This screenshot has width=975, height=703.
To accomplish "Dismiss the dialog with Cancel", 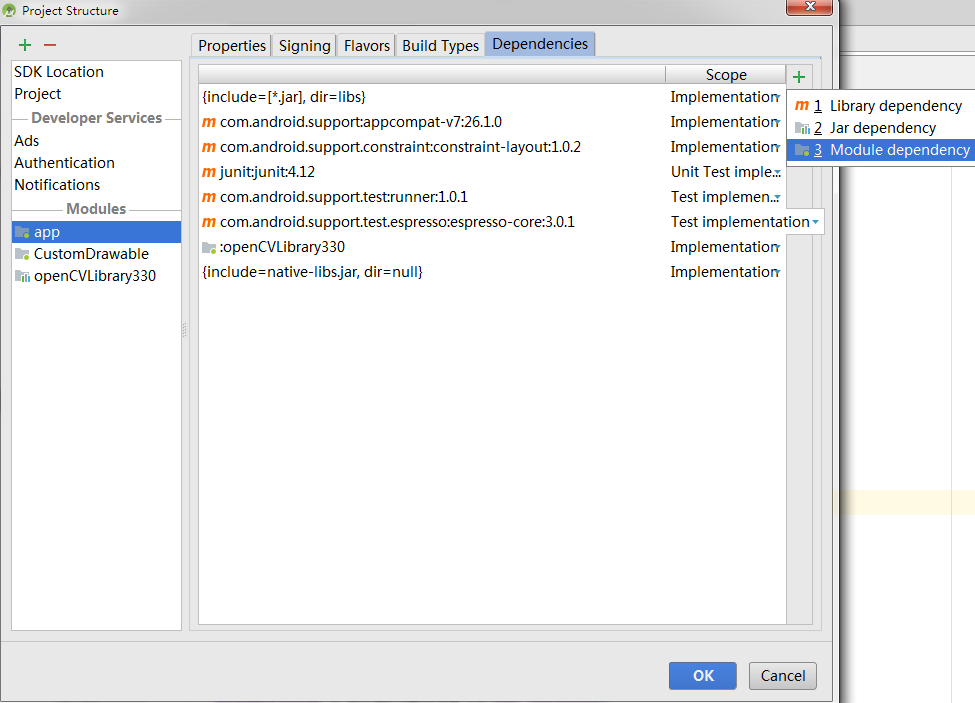I will pos(782,676).
